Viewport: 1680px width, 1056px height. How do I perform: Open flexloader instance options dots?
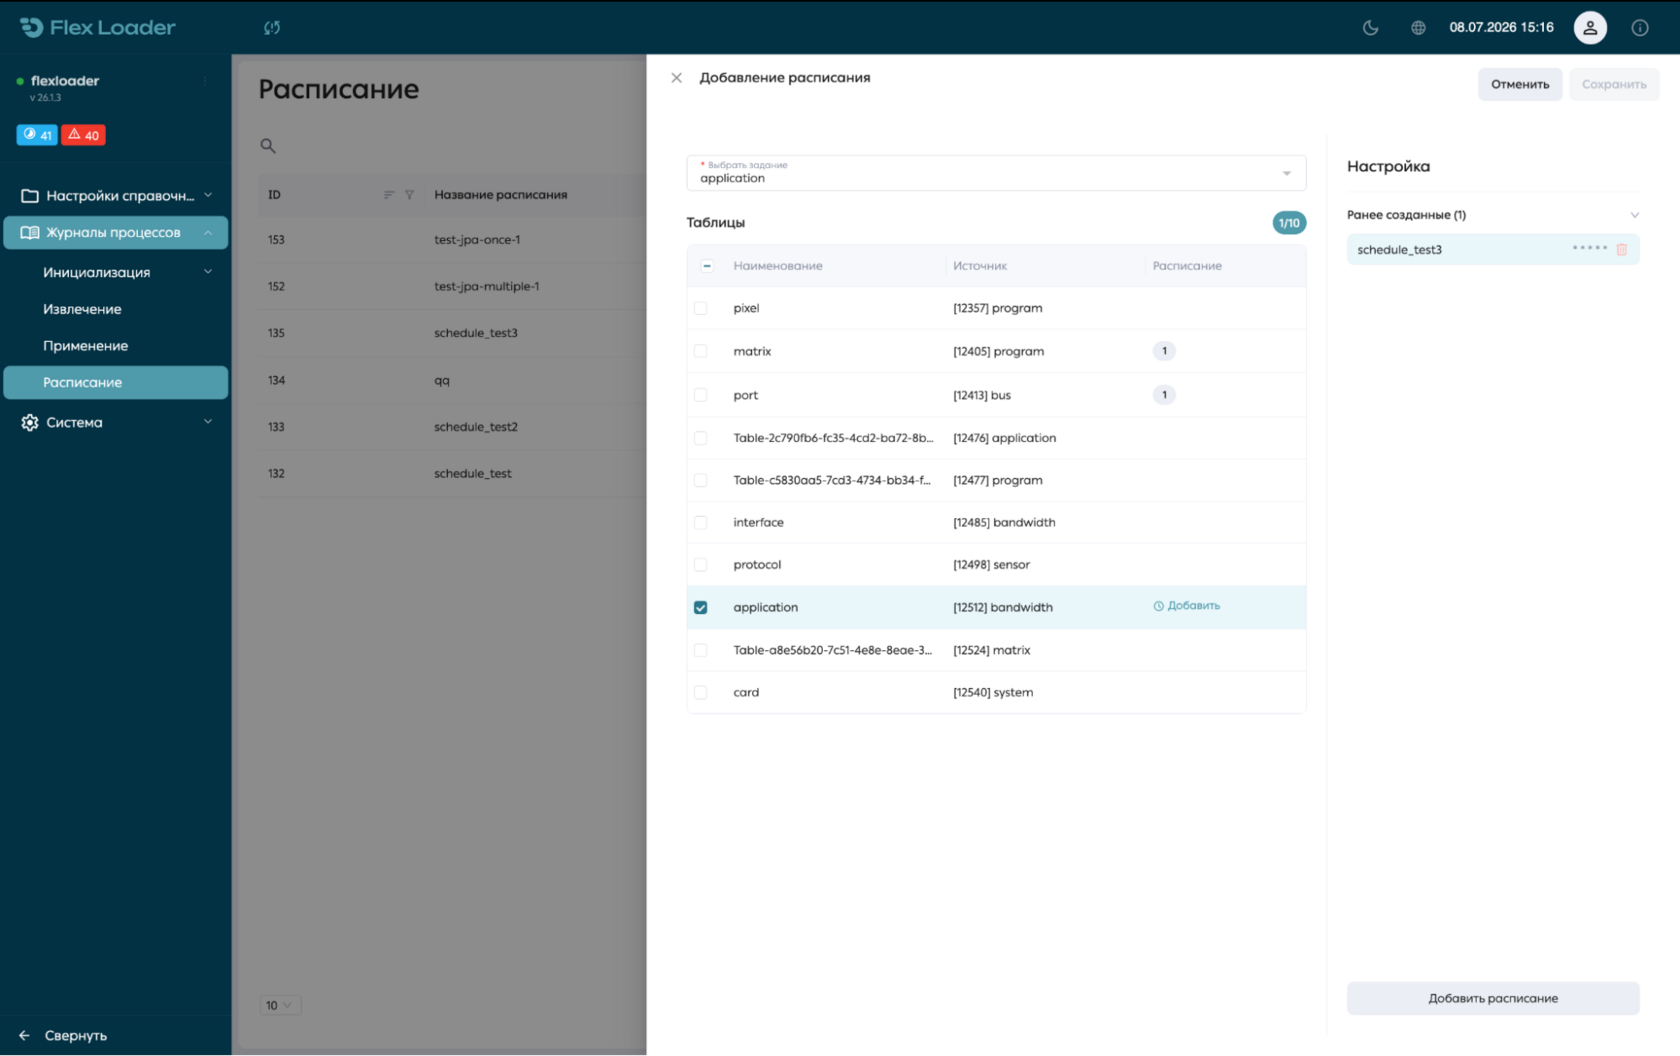205,81
